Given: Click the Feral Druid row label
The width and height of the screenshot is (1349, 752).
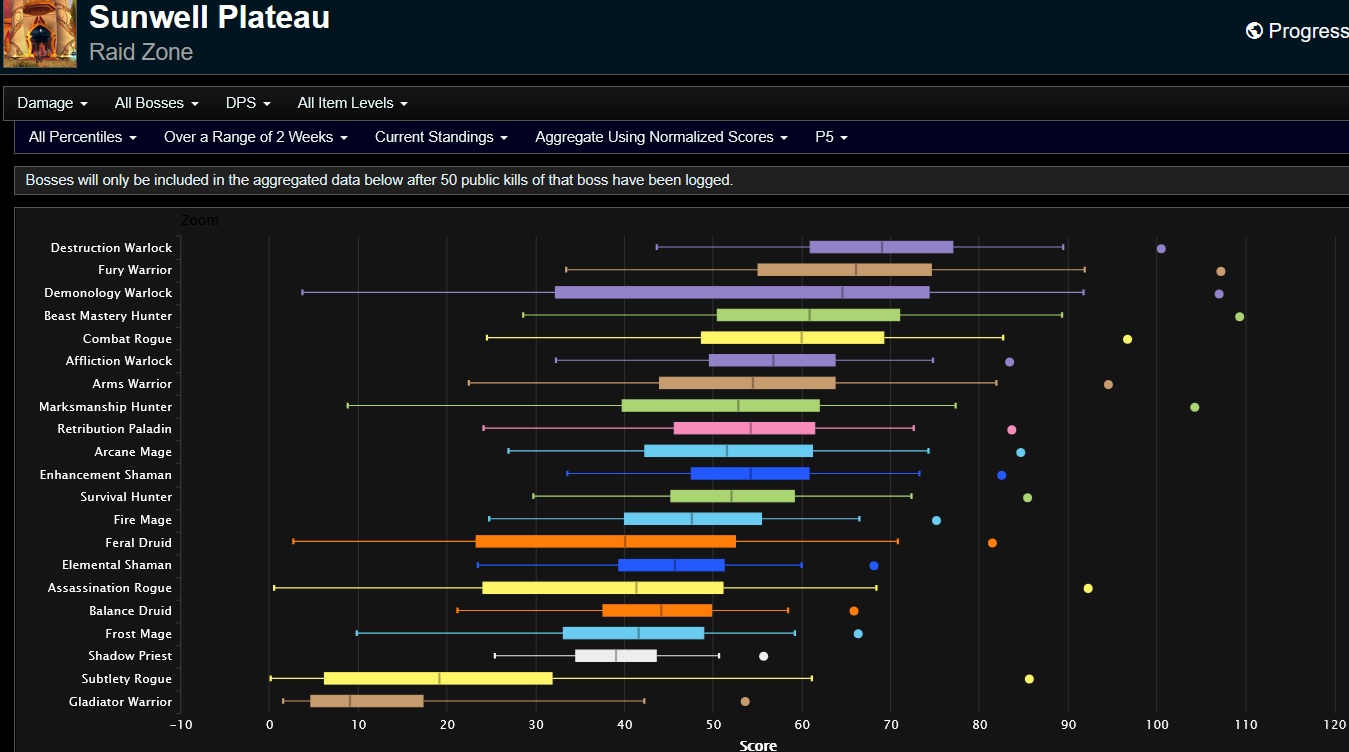Looking at the screenshot, I should click(139, 543).
